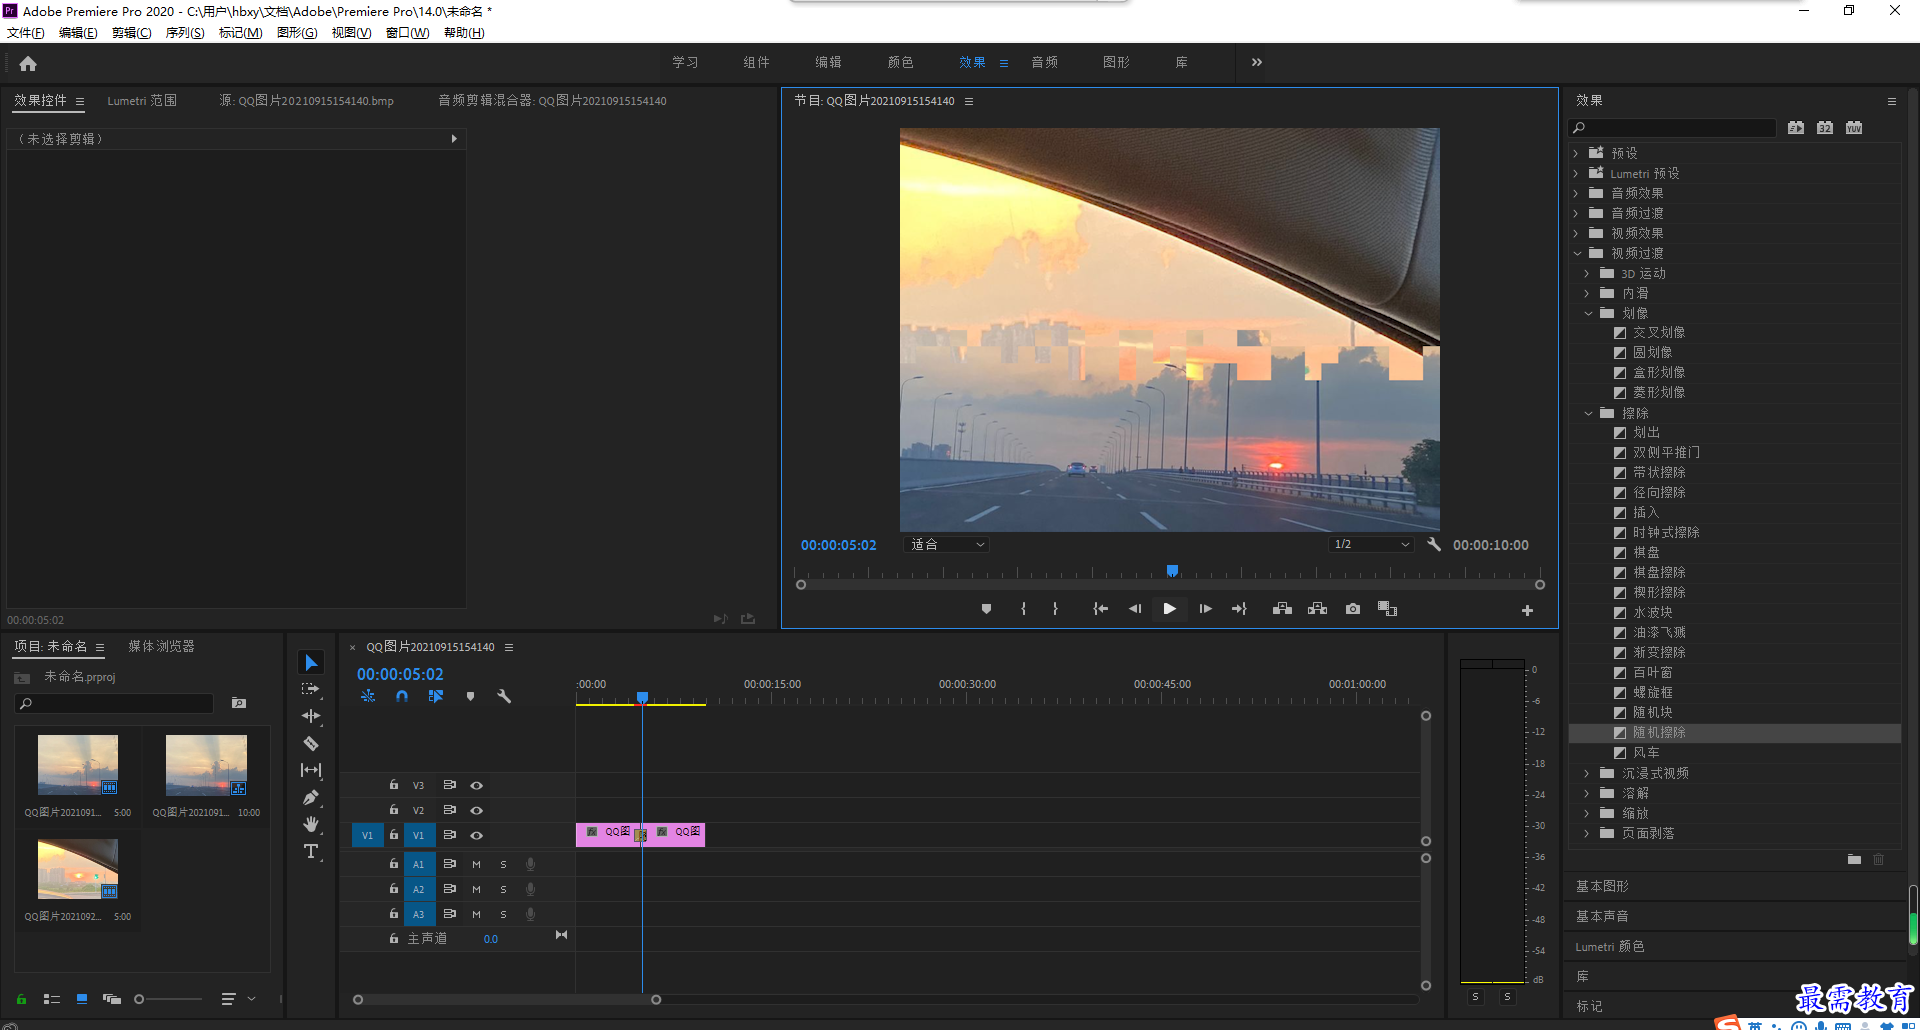The width and height of the screenshot is (1920, 1030).
Task: Click Mark In bracket icon
Action: coord(1023,609)
